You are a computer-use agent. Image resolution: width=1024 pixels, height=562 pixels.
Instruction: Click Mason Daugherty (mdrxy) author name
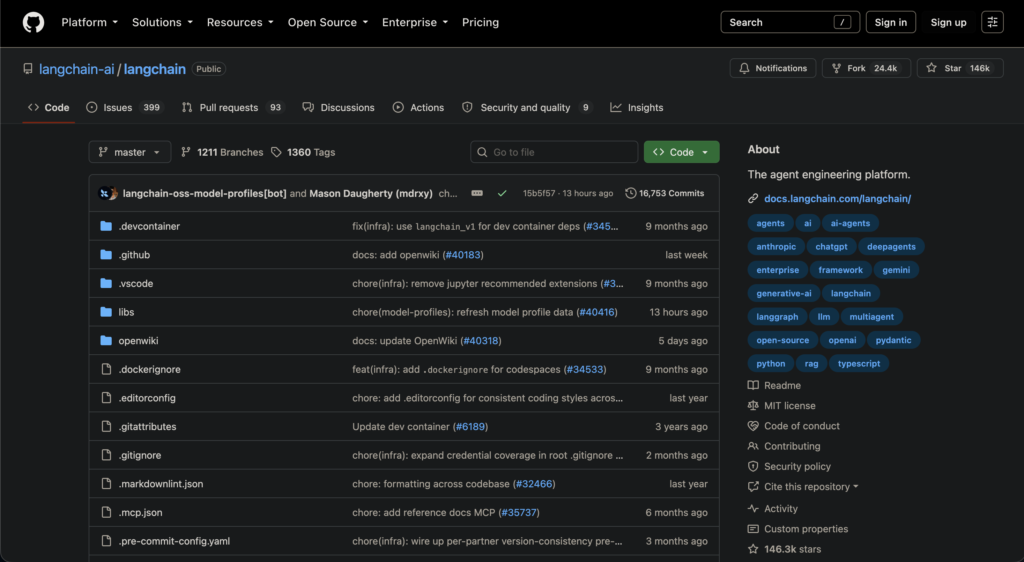click(x=371, y=193)
